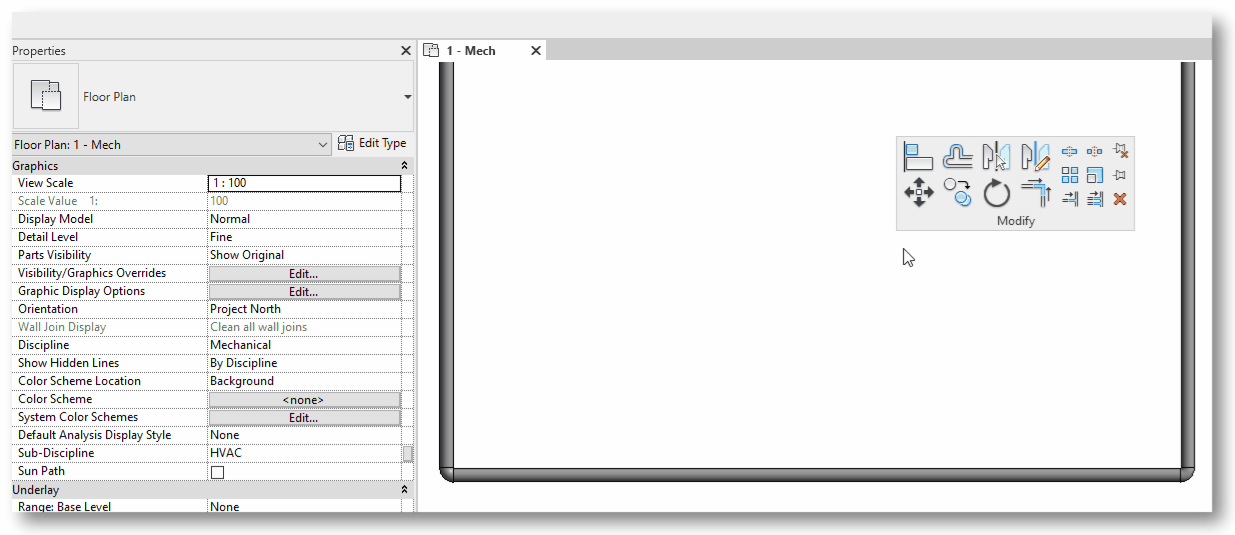The image size is (1235, 535).
Task: Click the Detail Level value 'Fine'
Action: (x=221, y=237)
